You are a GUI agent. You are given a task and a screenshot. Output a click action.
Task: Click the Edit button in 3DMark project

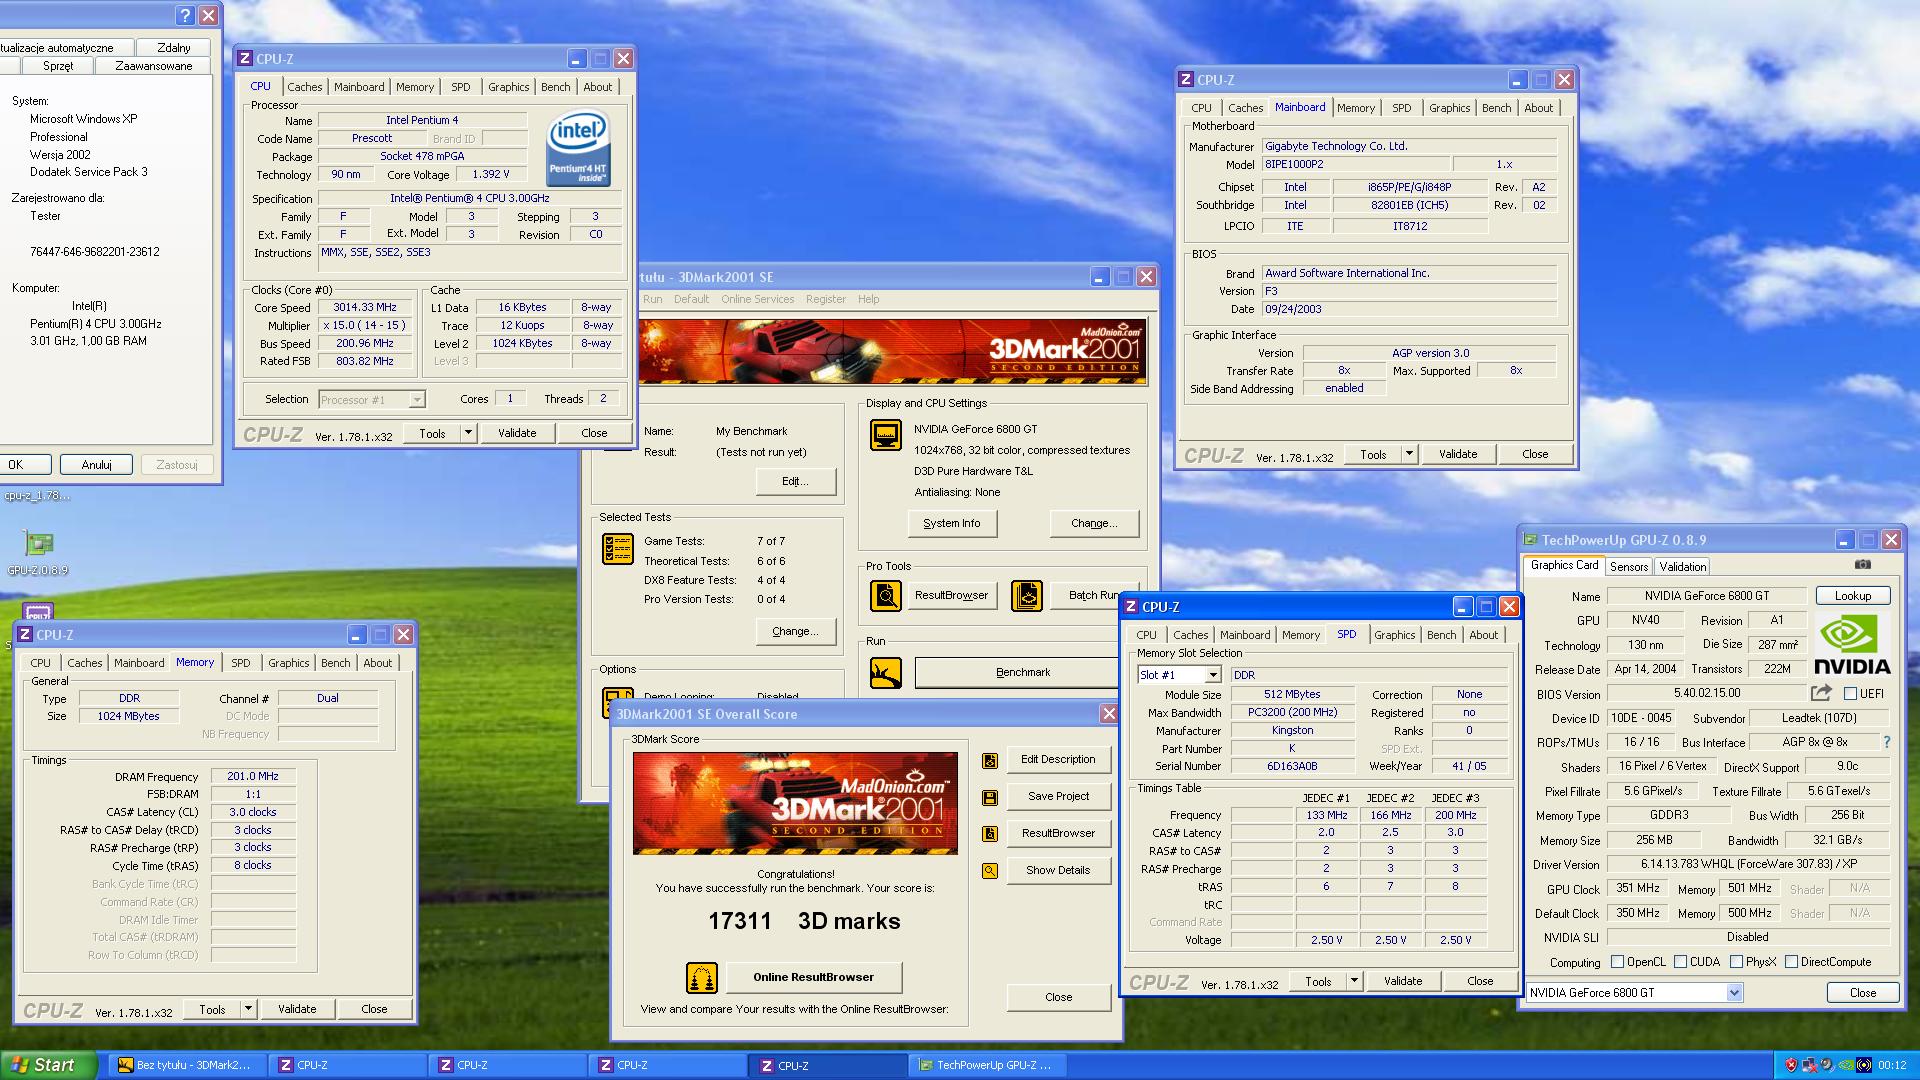795,481
